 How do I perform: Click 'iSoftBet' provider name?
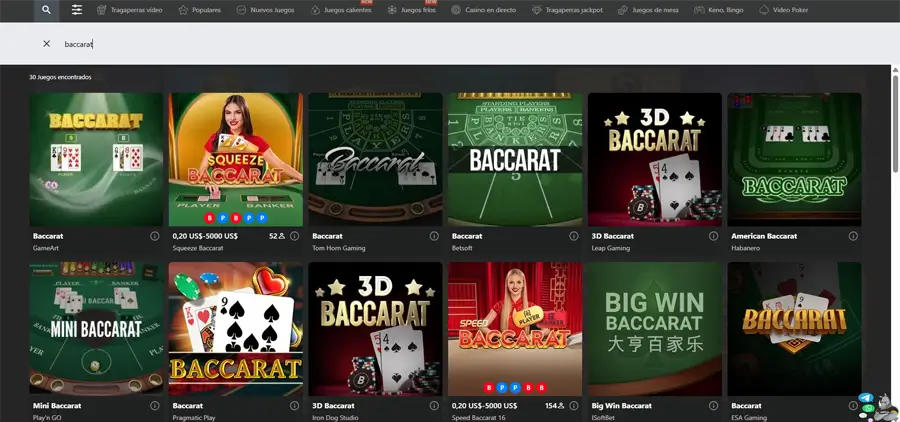604,417
